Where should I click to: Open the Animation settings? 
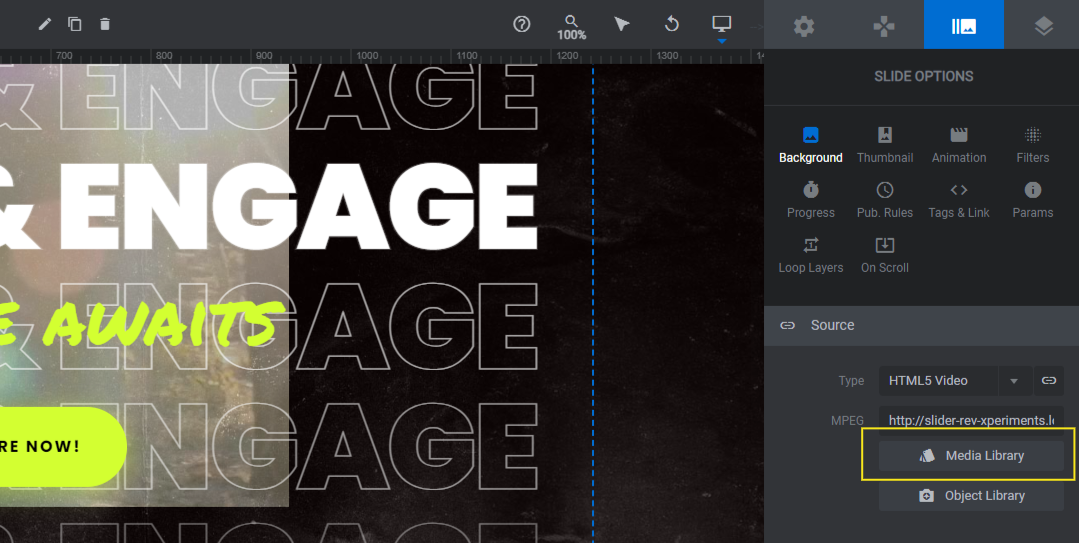[x=959, y=145]
